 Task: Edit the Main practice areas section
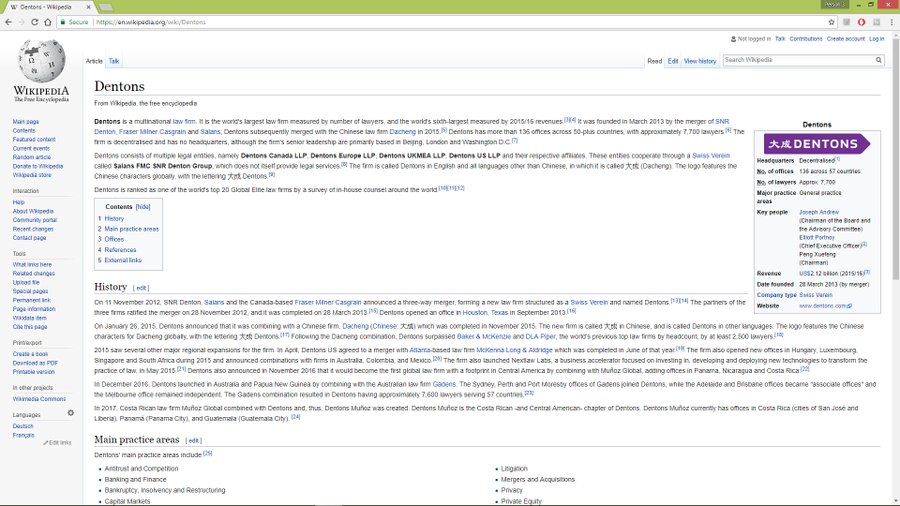click(x=193, y=441)
